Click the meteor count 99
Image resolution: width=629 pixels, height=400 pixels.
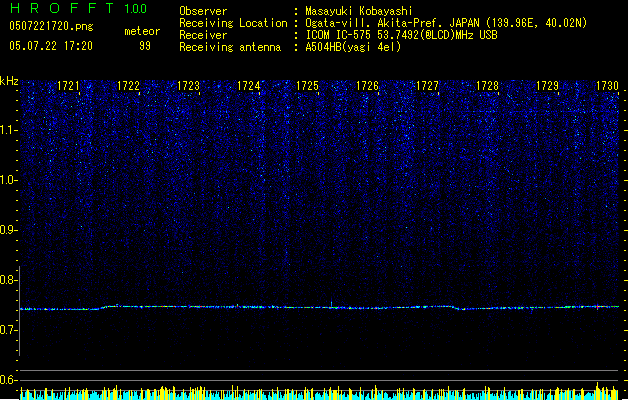tap(145, 46)
